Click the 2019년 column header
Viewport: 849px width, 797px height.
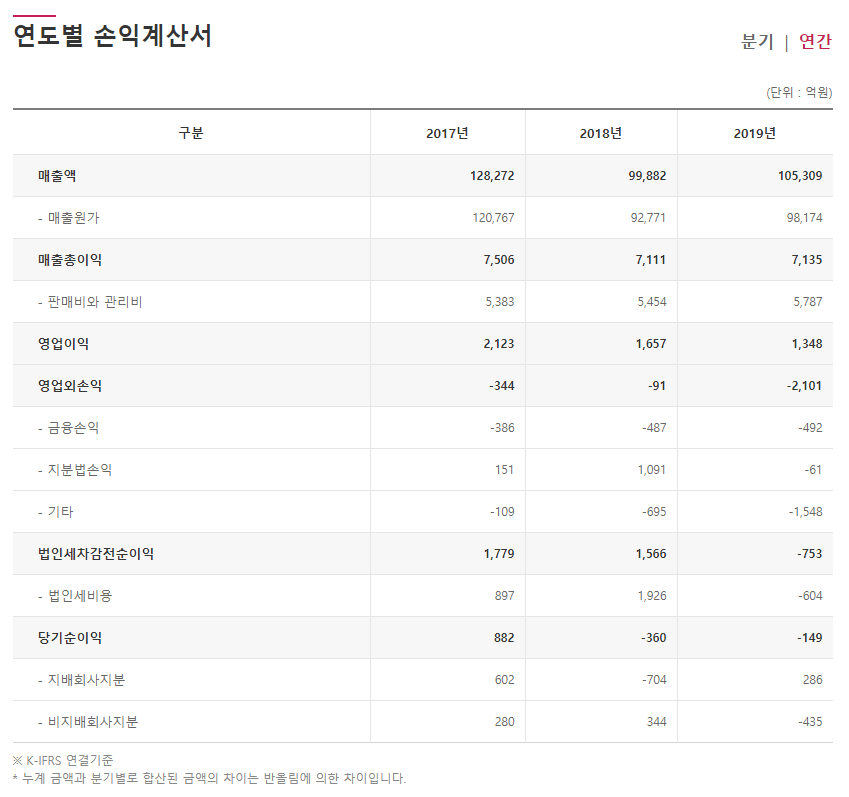coord(755,133)
